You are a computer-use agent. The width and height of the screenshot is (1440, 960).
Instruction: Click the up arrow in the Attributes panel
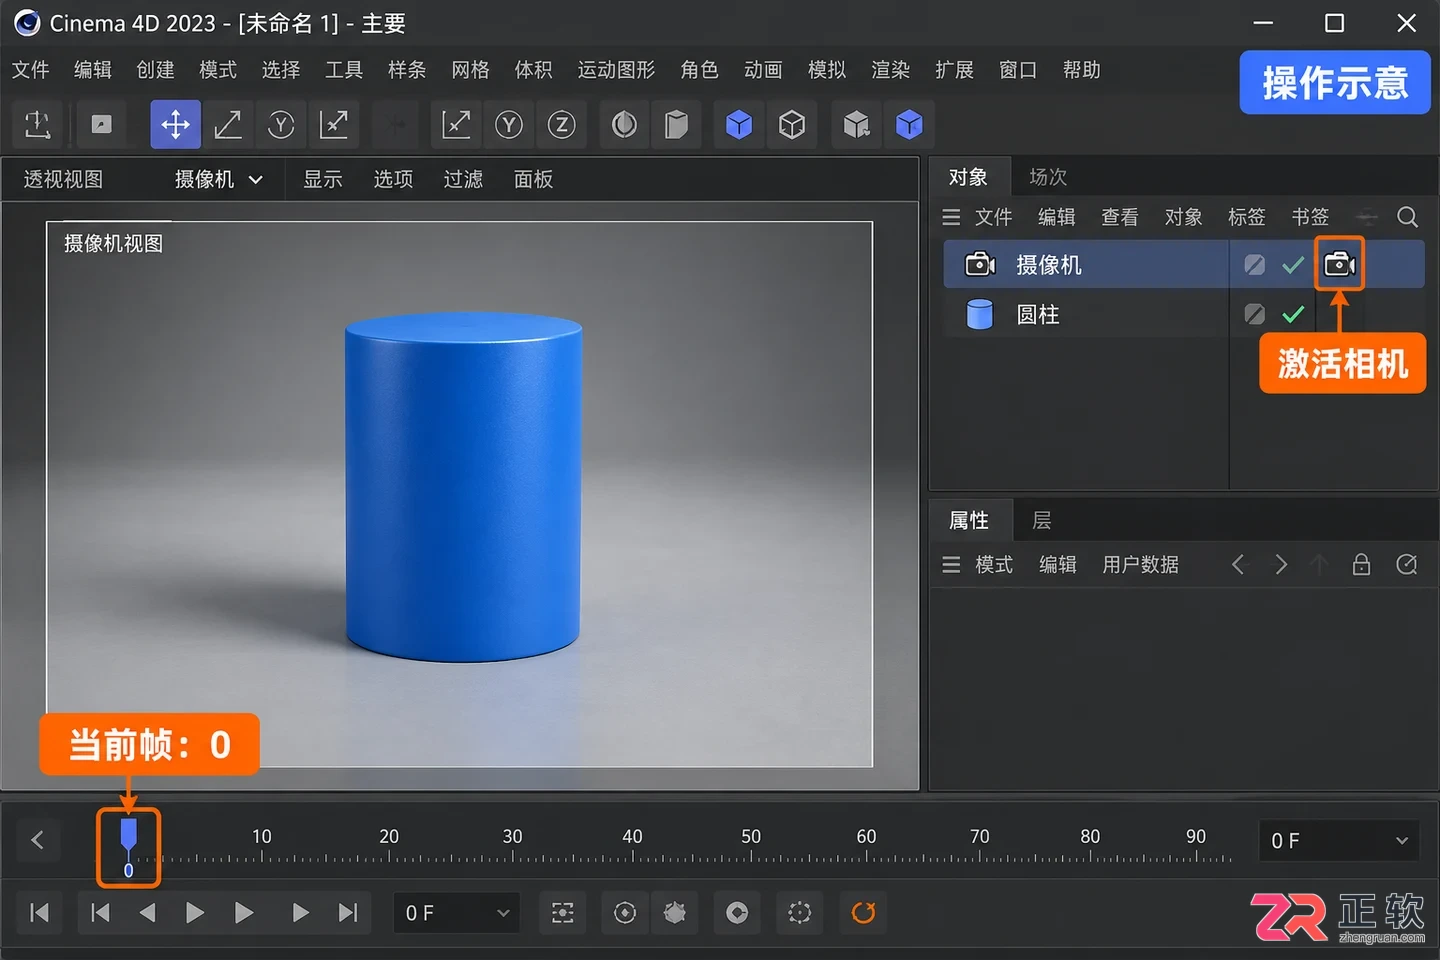click(1319, 565)
